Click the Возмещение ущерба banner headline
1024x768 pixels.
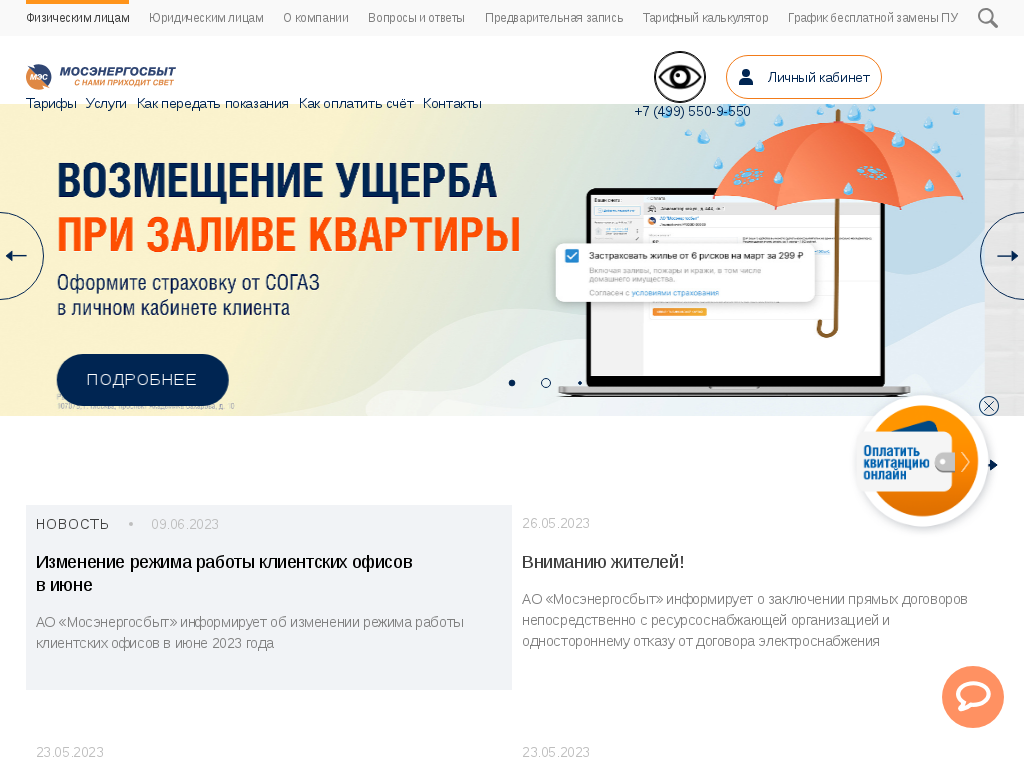(278, 180)
